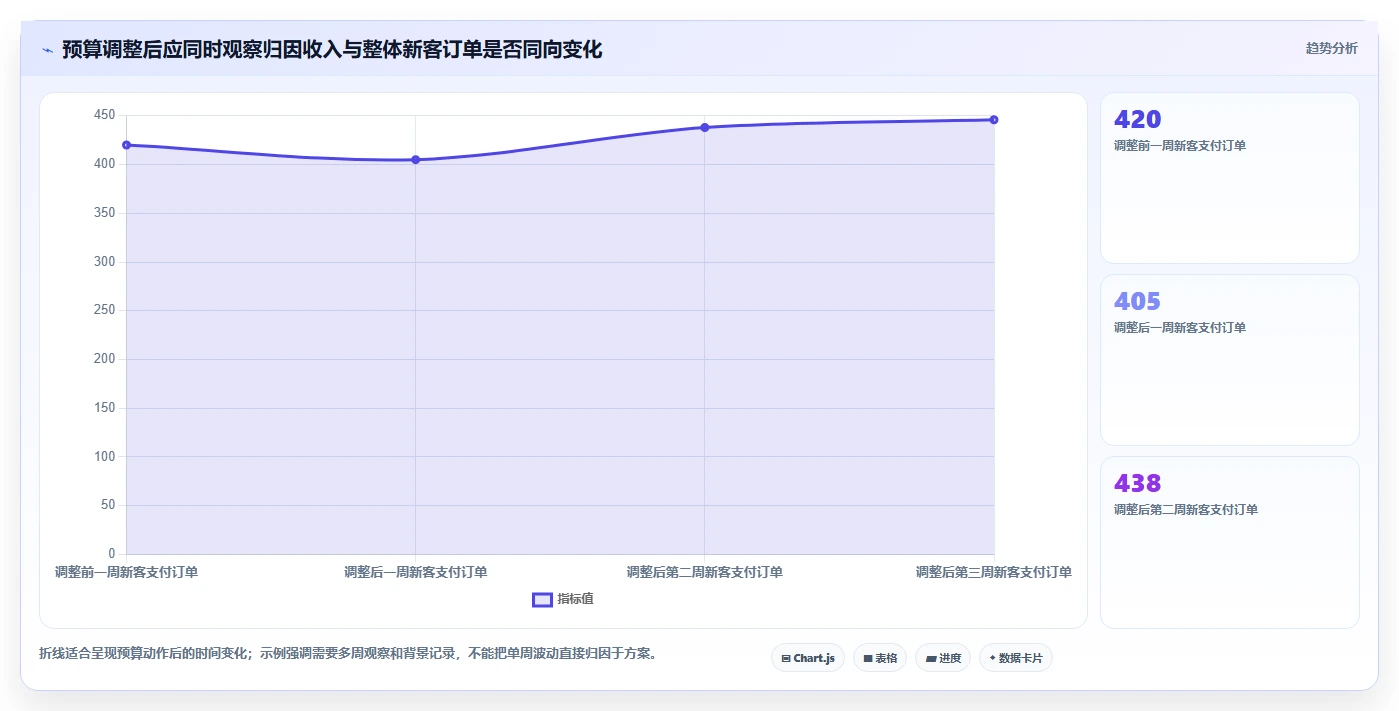The image size is (1399, 711).
Task: Click the data point for 调整后一周新客支付订单
Action: pos(416,160)
